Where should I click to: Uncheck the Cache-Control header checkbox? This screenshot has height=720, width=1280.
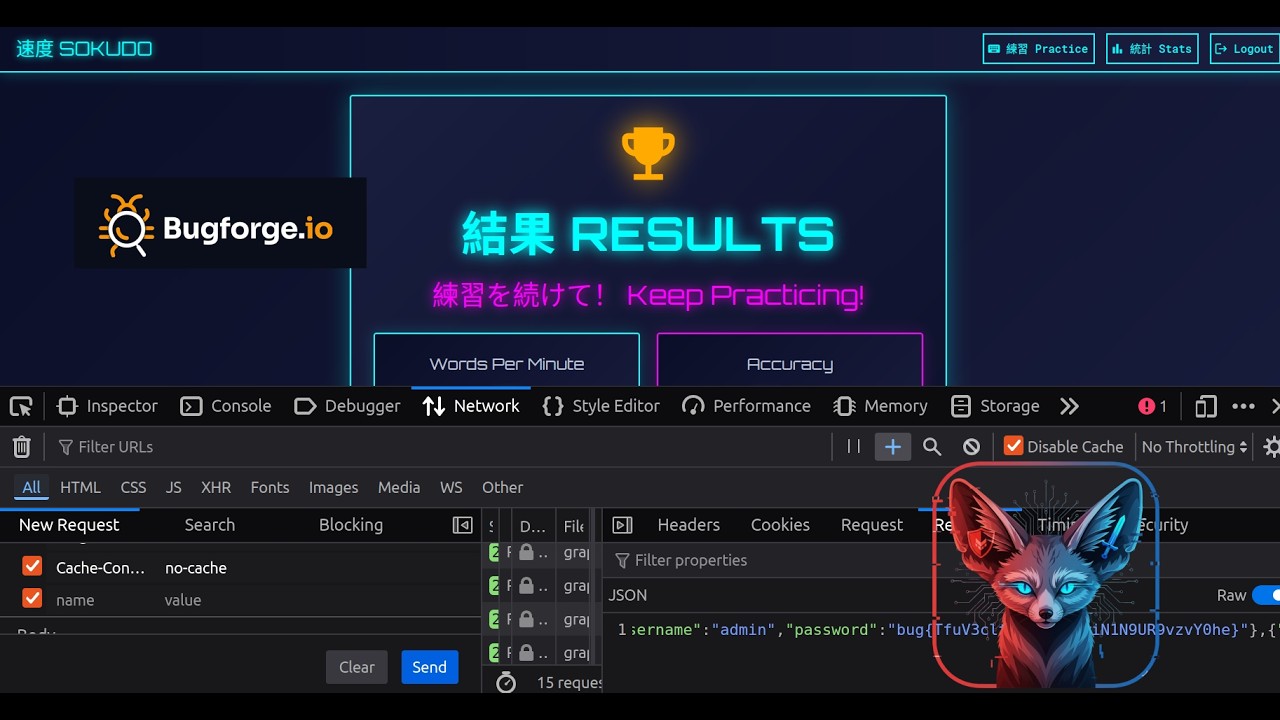coord(32,567)
